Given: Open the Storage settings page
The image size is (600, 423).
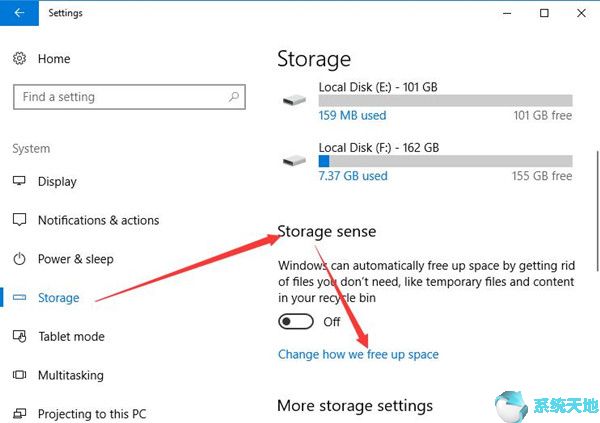Looking at the screenshot, I should [58, 298].
